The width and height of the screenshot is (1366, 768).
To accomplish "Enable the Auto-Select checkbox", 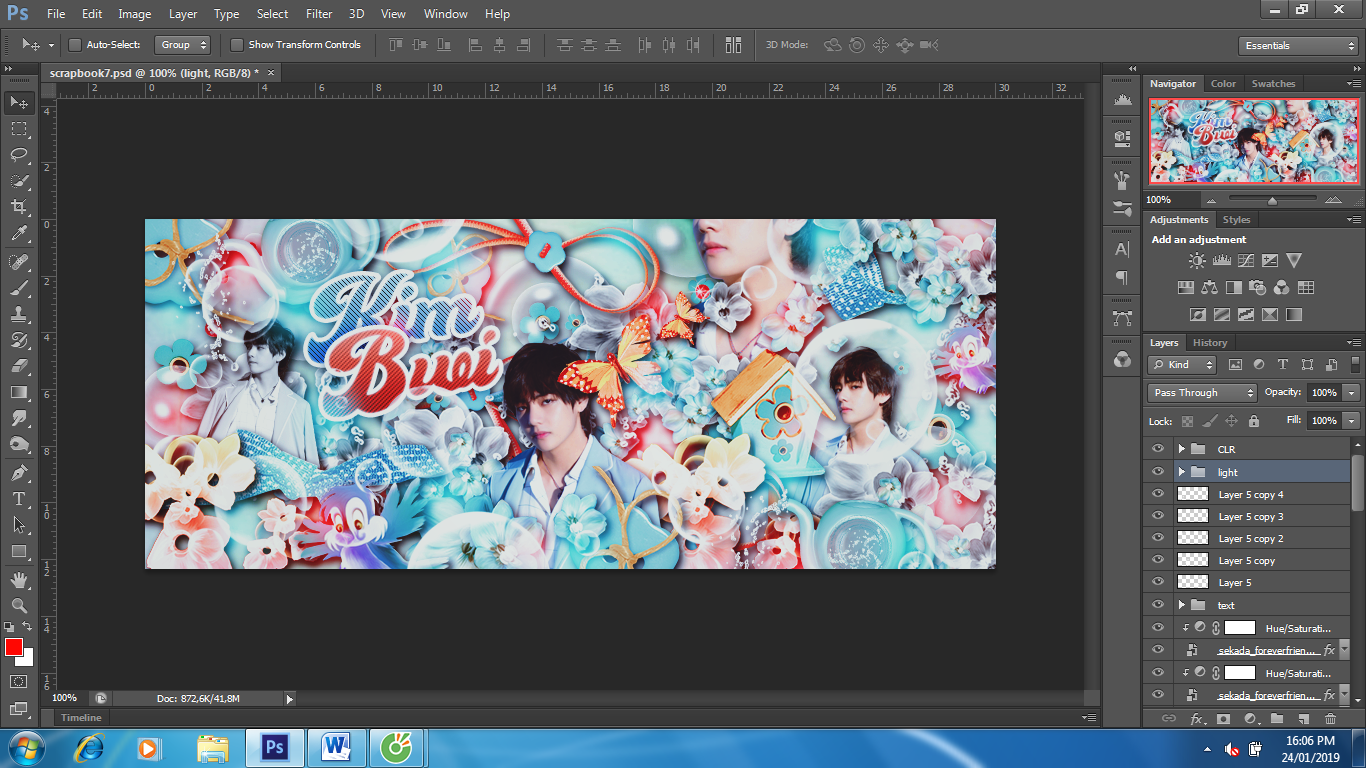I will [75, 45].
